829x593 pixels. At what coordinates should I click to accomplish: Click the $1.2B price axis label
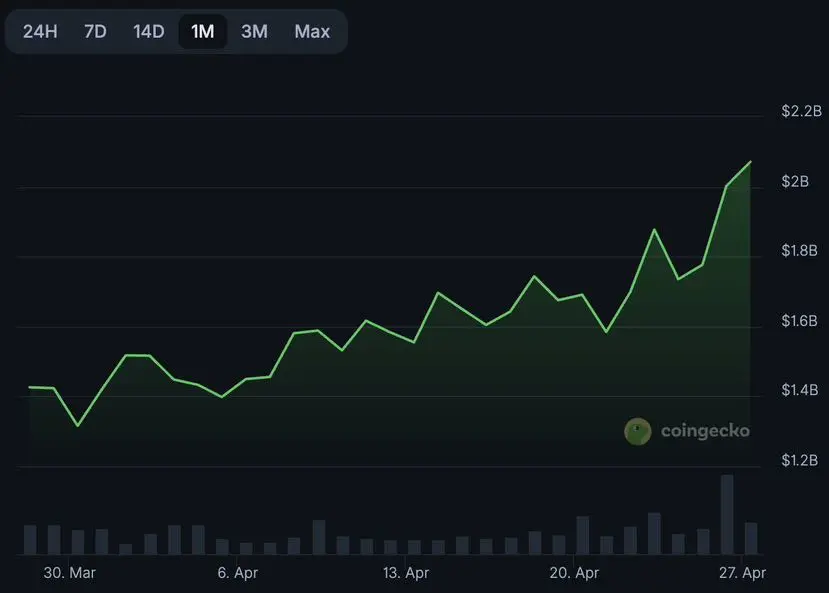[x=801, y=461]
